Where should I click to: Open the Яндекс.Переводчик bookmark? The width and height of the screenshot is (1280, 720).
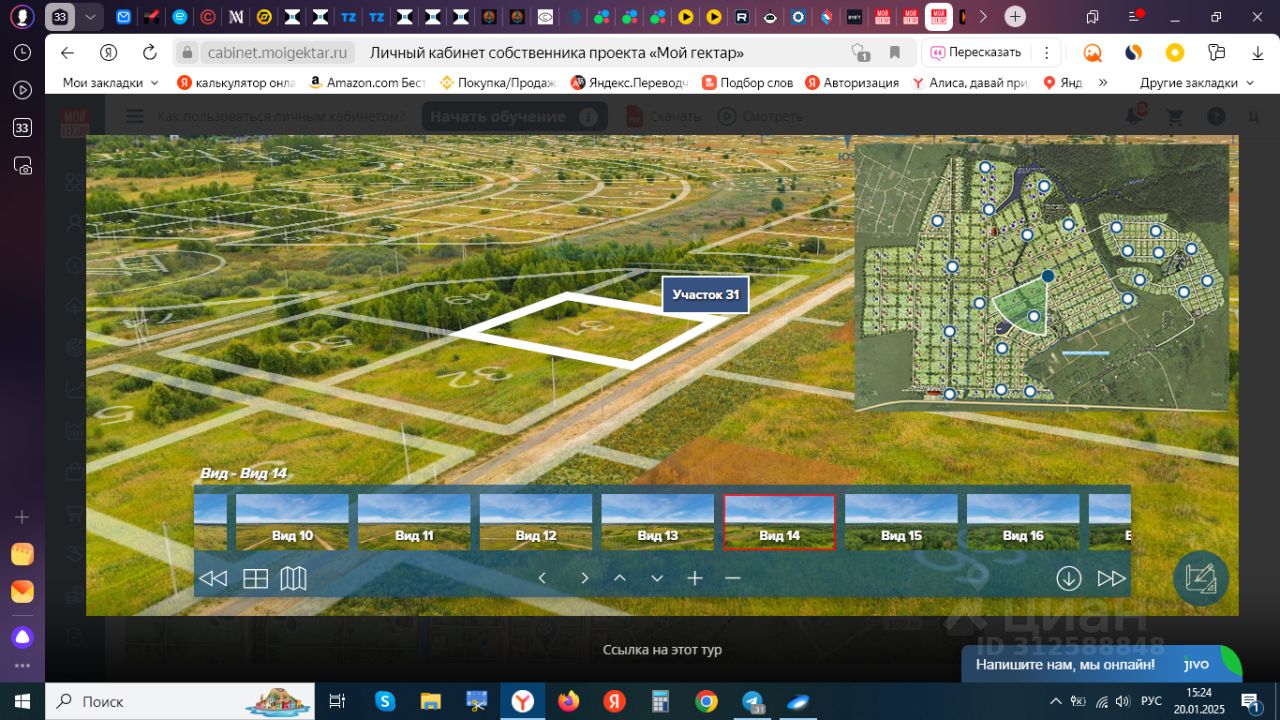pos(629,83)
